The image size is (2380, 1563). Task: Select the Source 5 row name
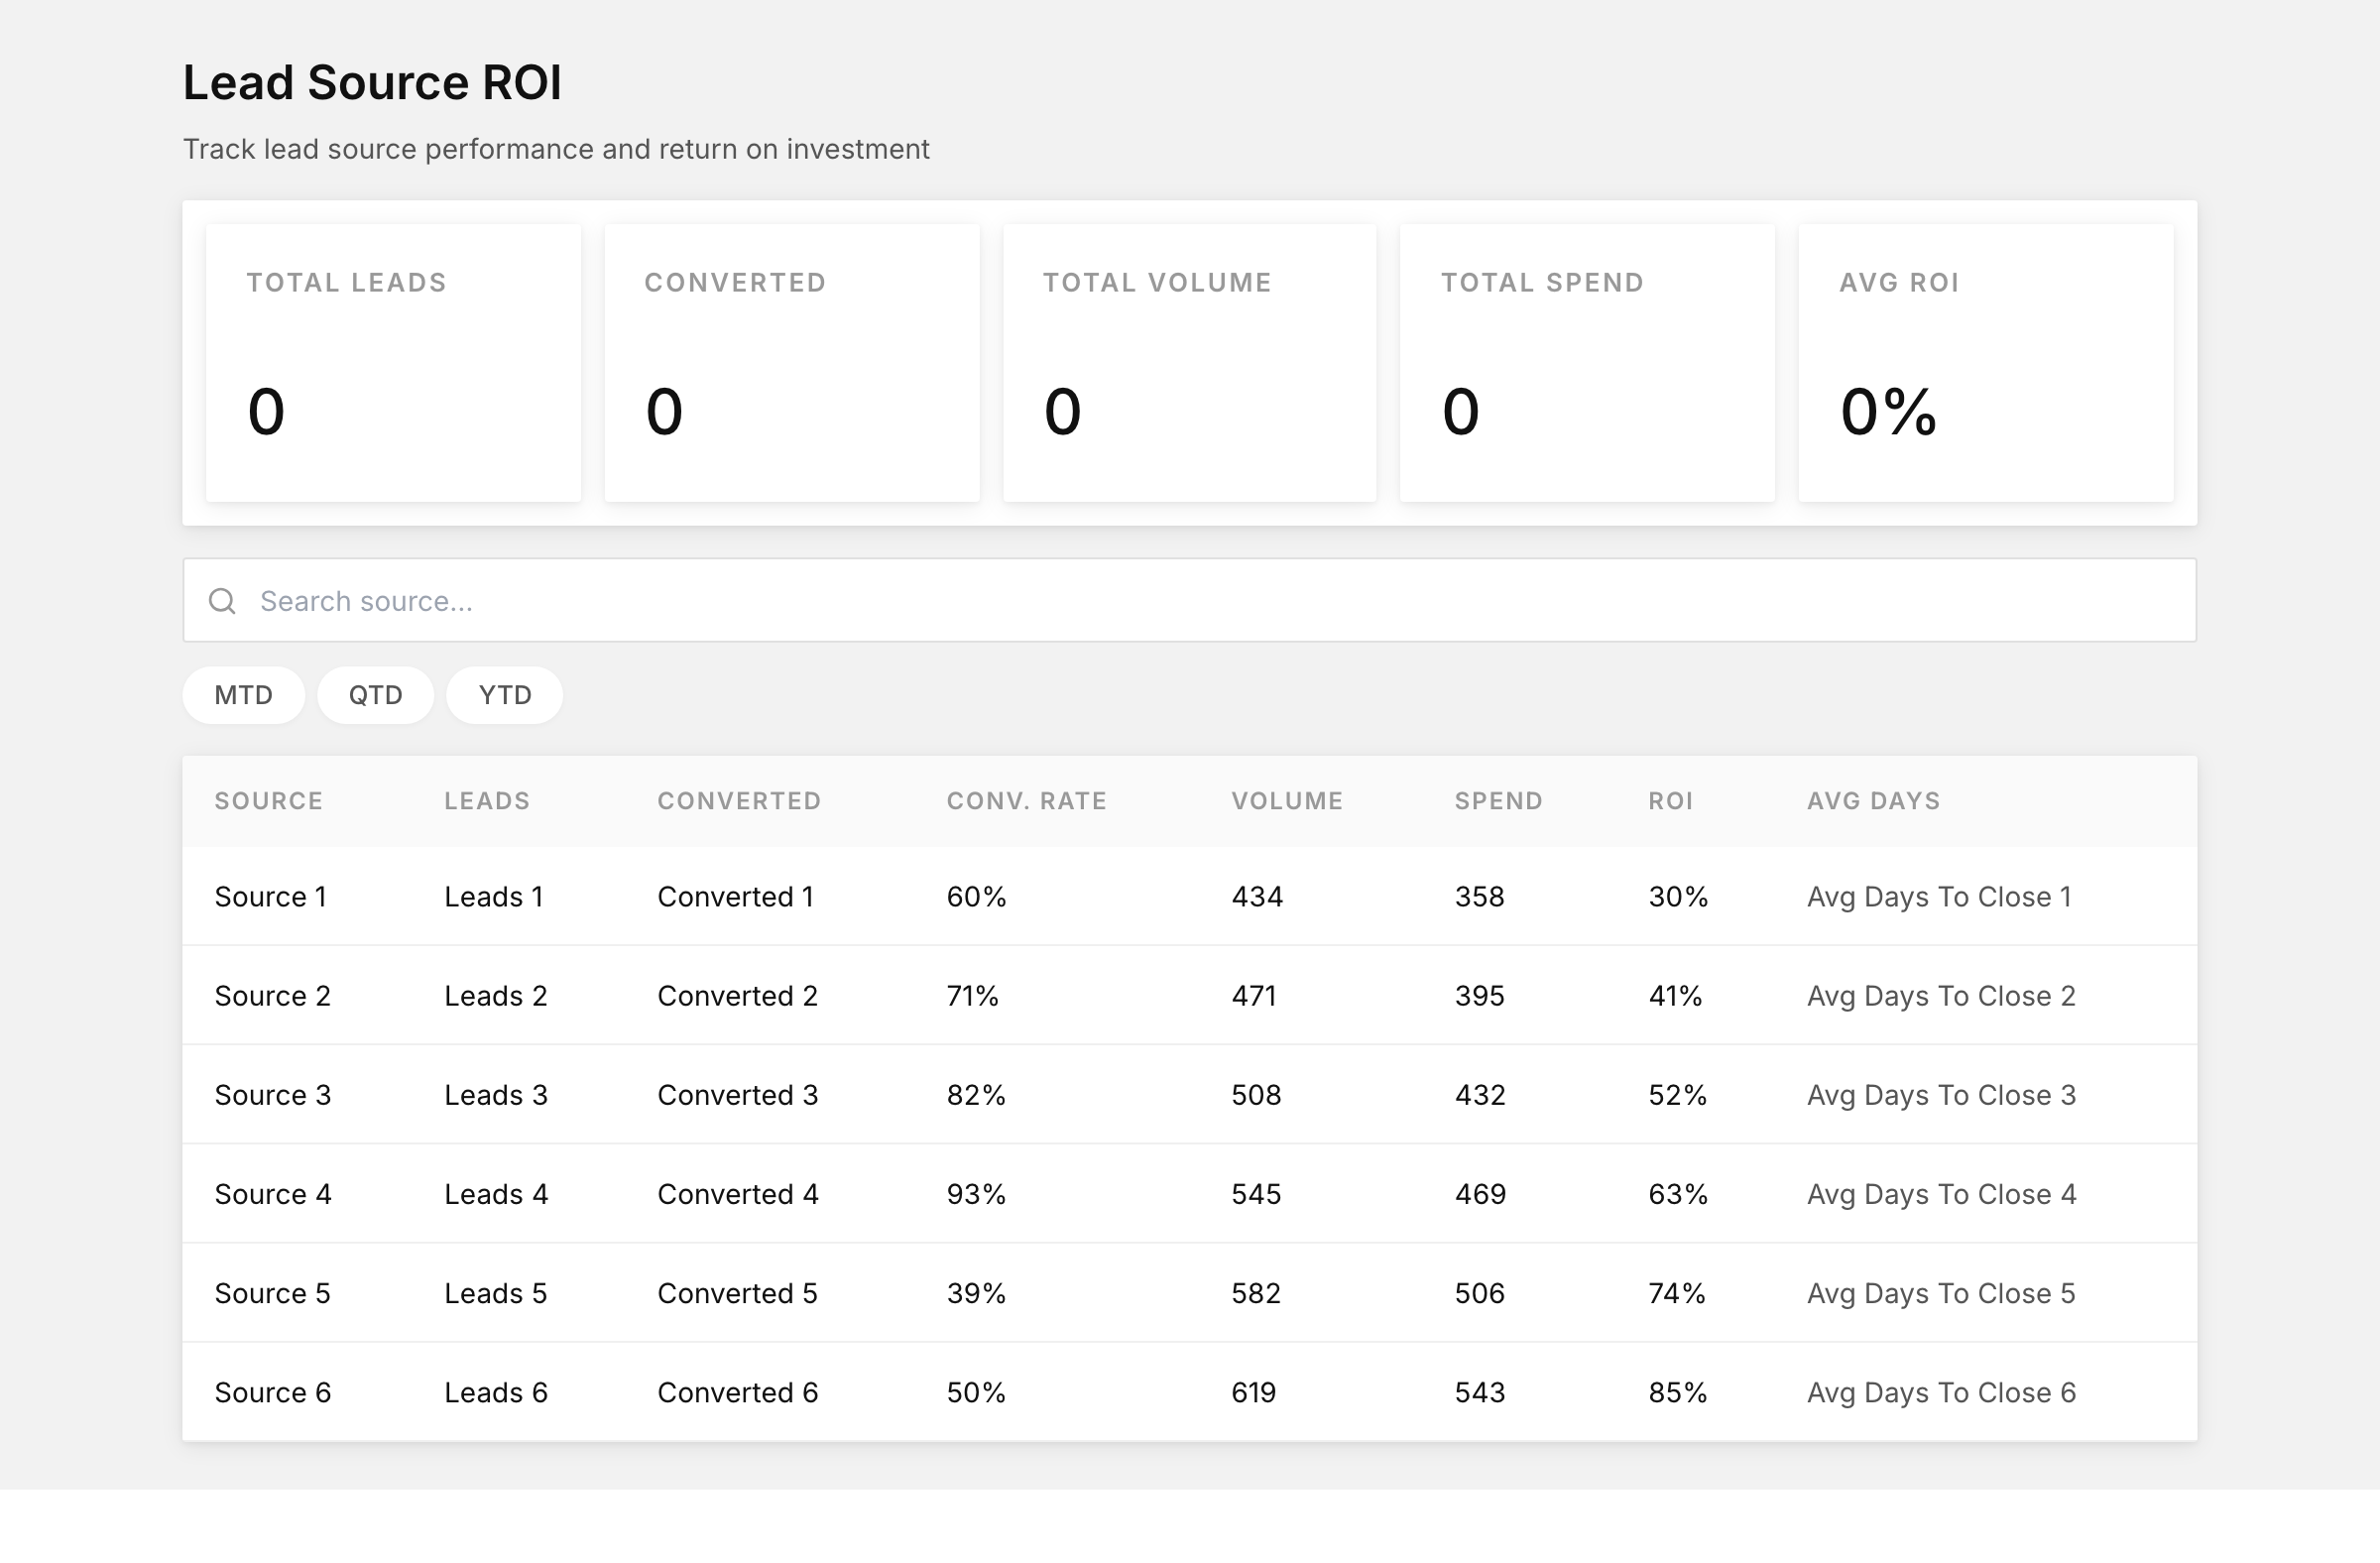[x=273, y=1293]
